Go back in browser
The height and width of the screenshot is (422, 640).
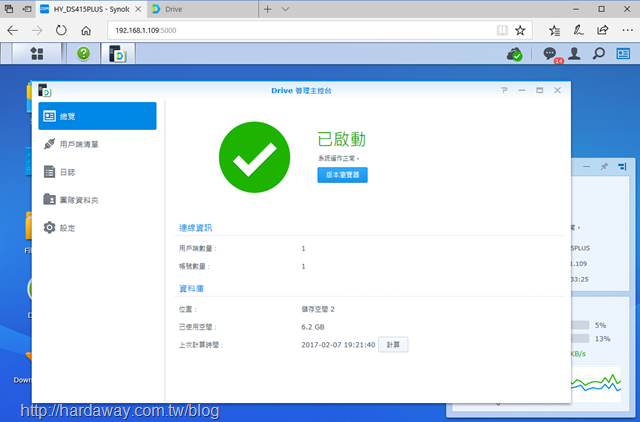pyautogui.click(x=13, y=30)
